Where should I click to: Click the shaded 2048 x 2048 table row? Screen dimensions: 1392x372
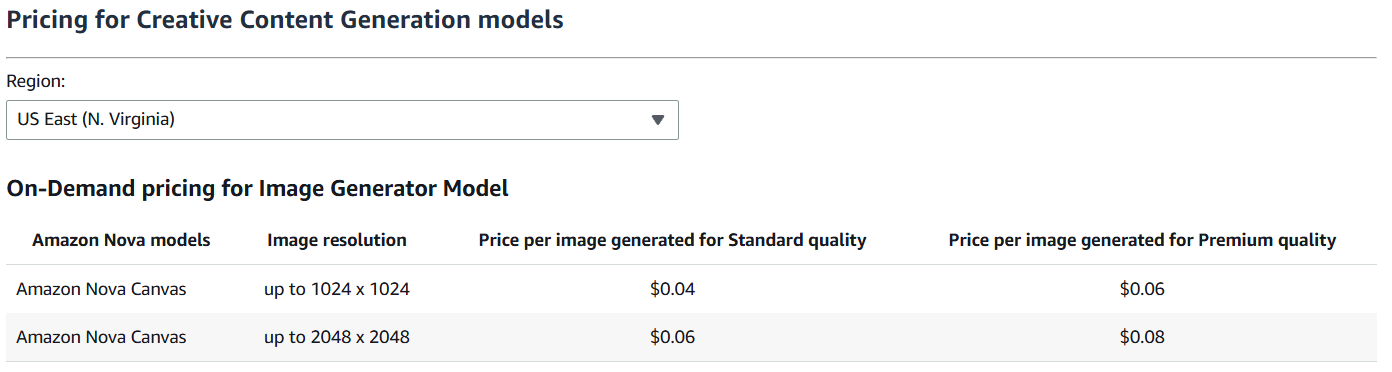[x=691, y=337]
